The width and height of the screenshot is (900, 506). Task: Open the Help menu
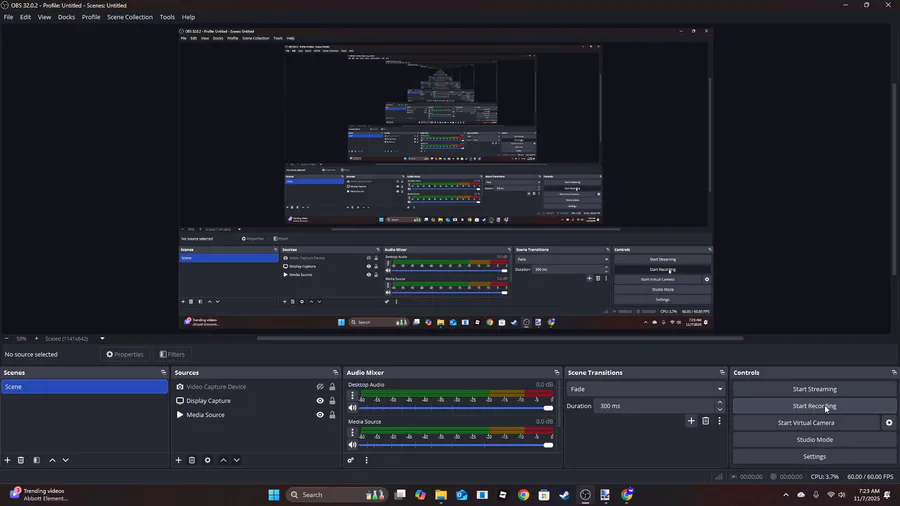(188, 17)
